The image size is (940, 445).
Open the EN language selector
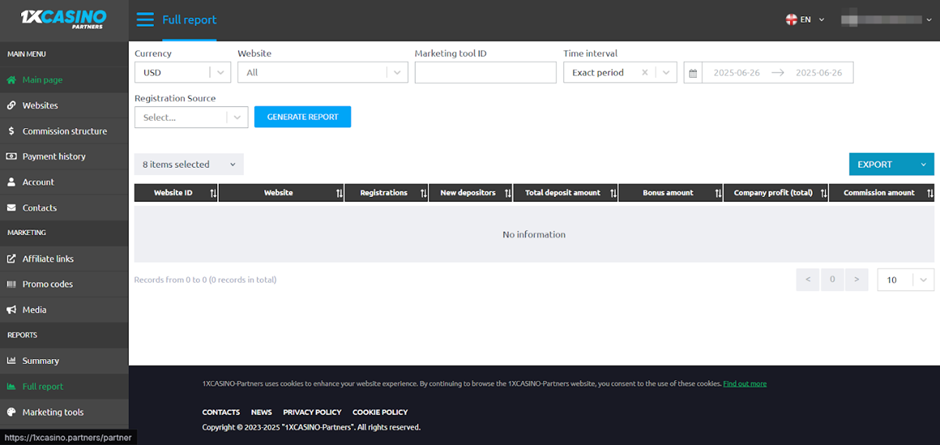(806, 19)
